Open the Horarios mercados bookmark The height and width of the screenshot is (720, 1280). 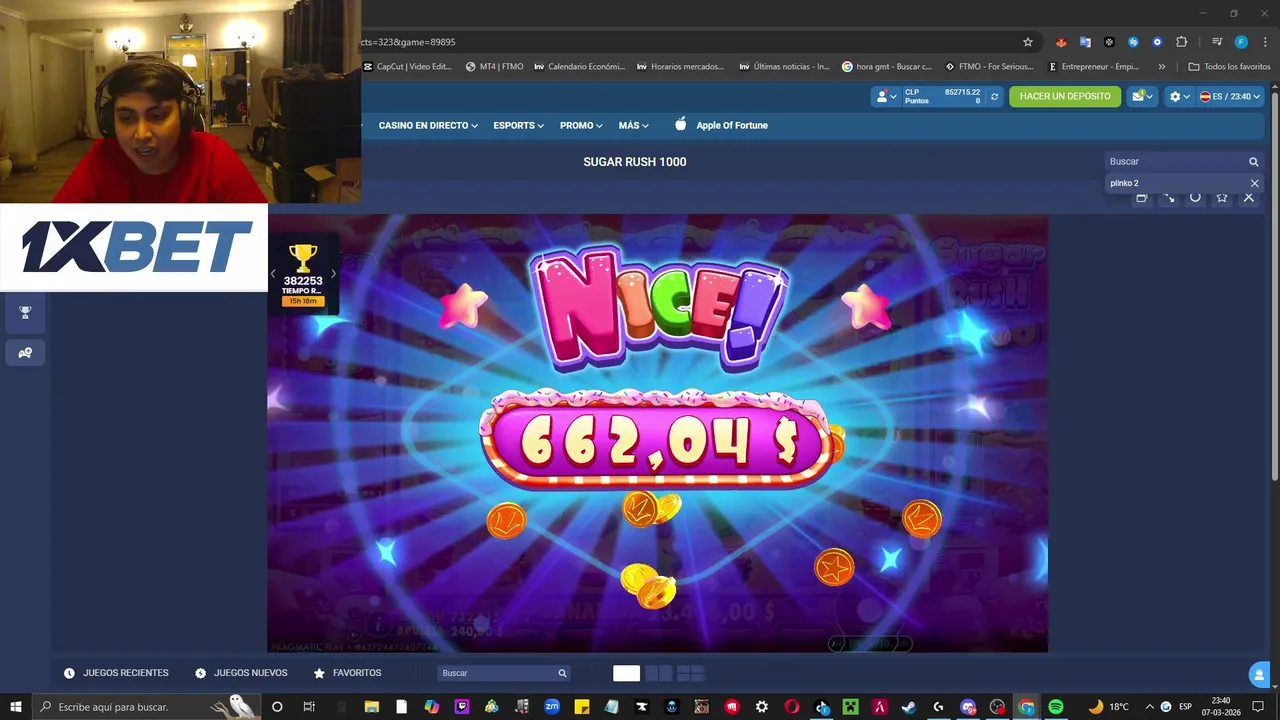pos(680,67)
